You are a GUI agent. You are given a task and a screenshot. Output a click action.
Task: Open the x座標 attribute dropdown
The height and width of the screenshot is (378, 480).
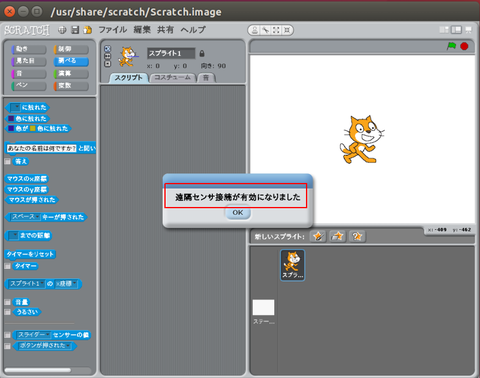click(x=75, y=284)
